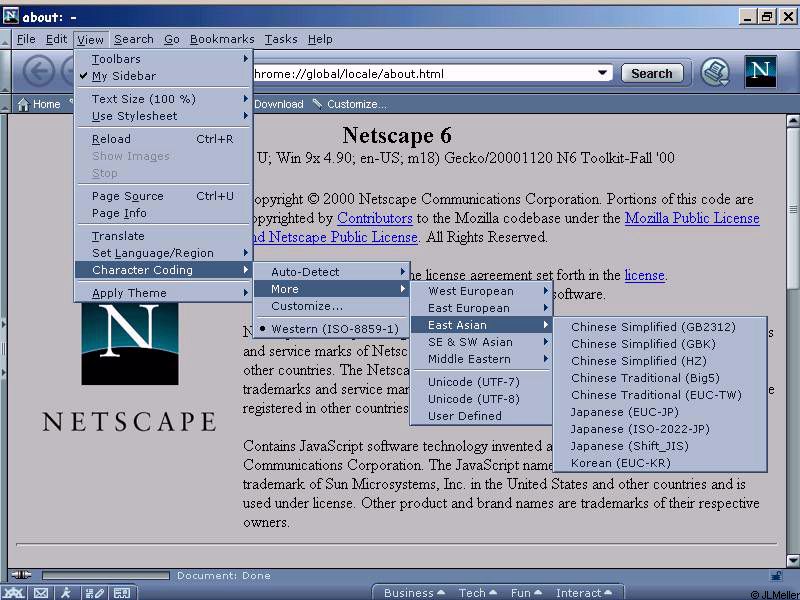Image resolution: width=800 pixels, height=600 pixels.
Task: Select Western (ISO-8859-1) radio item
Action: coord(331,329)
